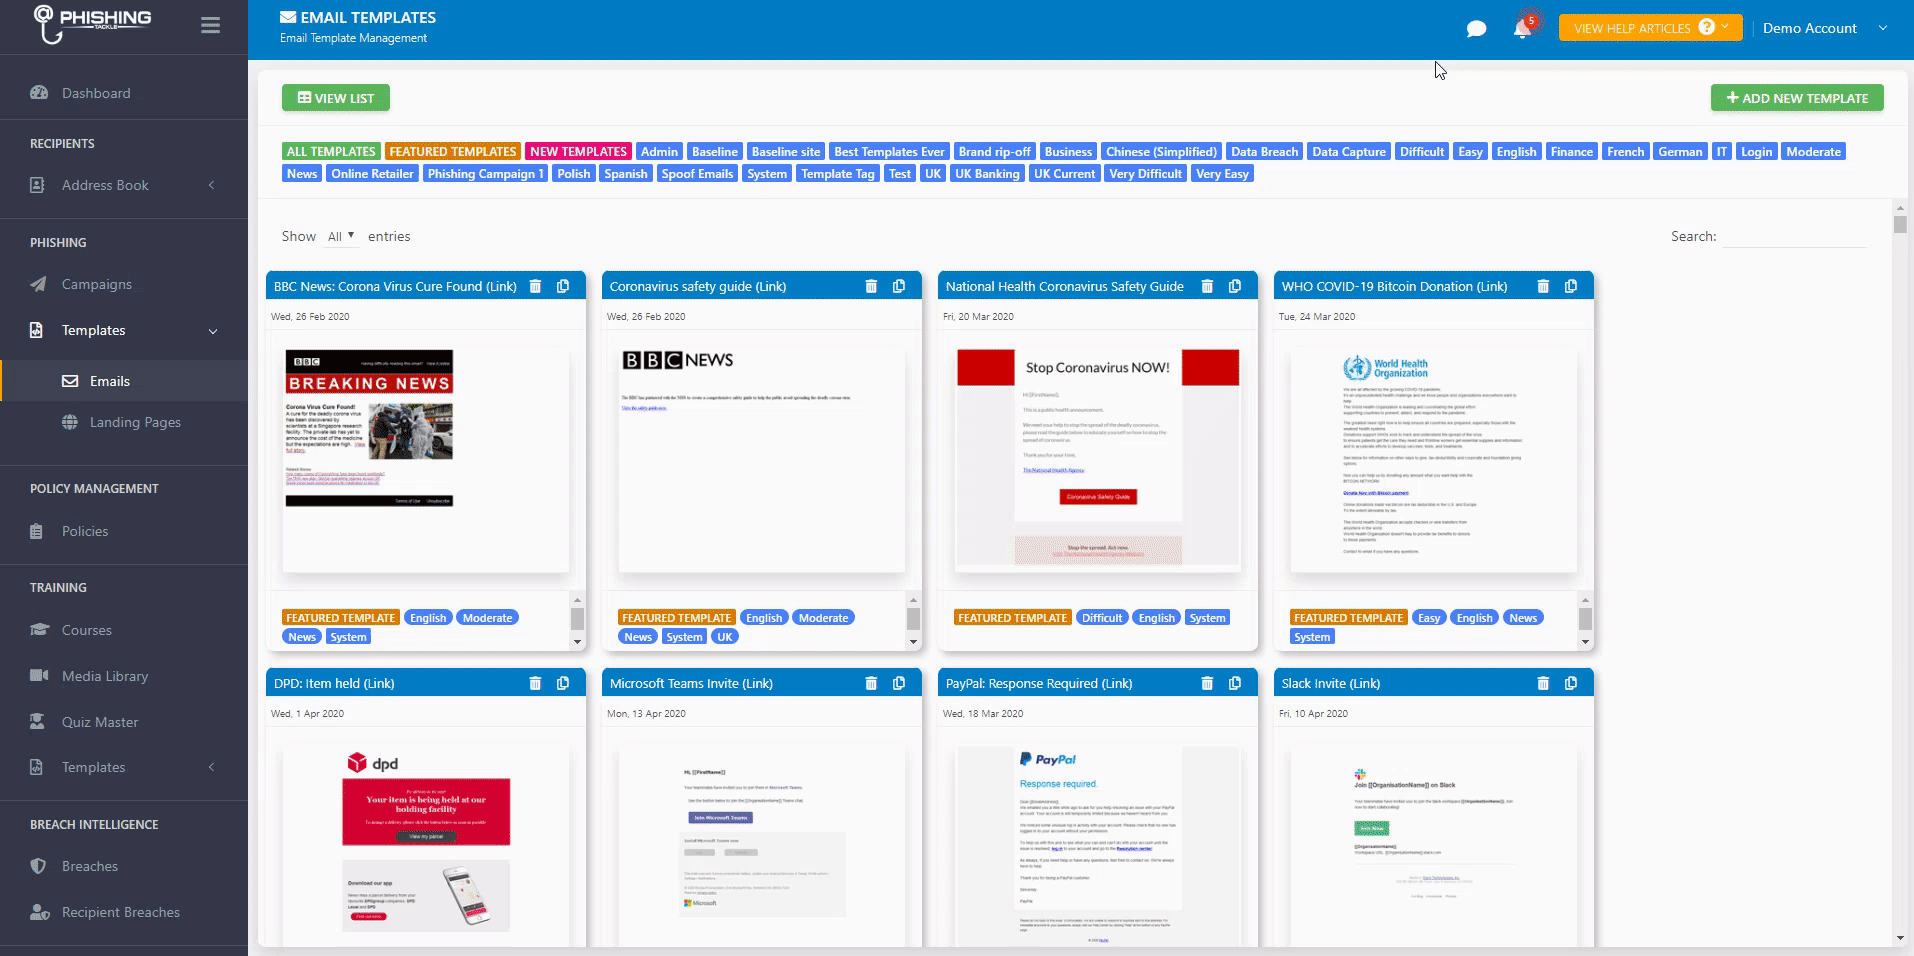Click the Phishing Tackle logo
1914x956 pixels.
92,24
